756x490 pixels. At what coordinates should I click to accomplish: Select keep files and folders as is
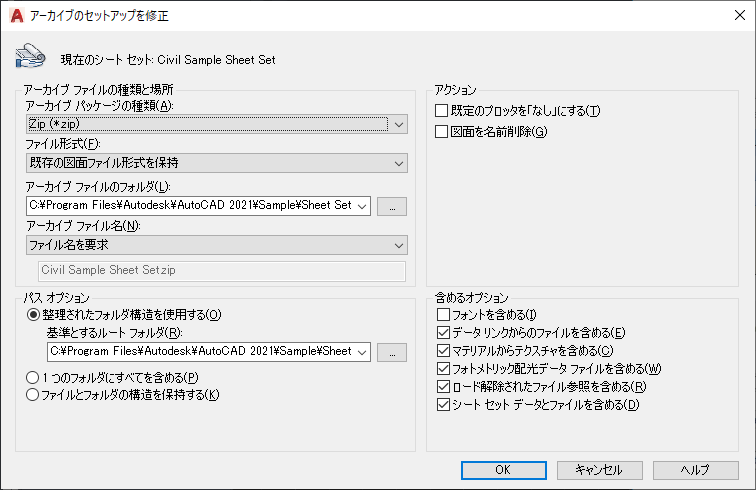[x=32, y=395]
